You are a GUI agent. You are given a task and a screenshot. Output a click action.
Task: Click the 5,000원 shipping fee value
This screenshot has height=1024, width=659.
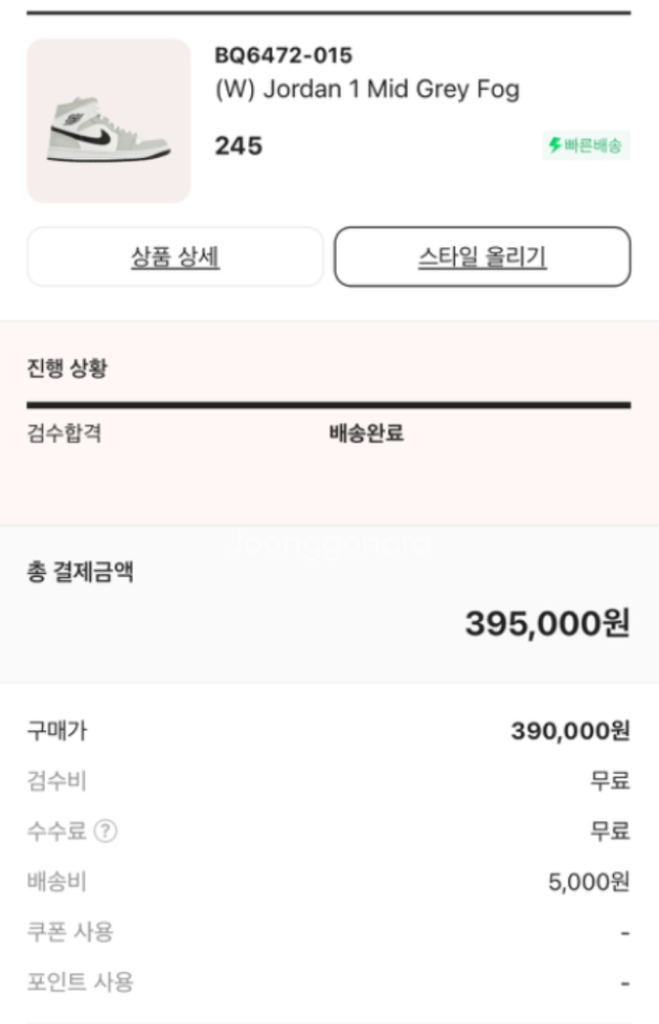[x=588, y=882]
